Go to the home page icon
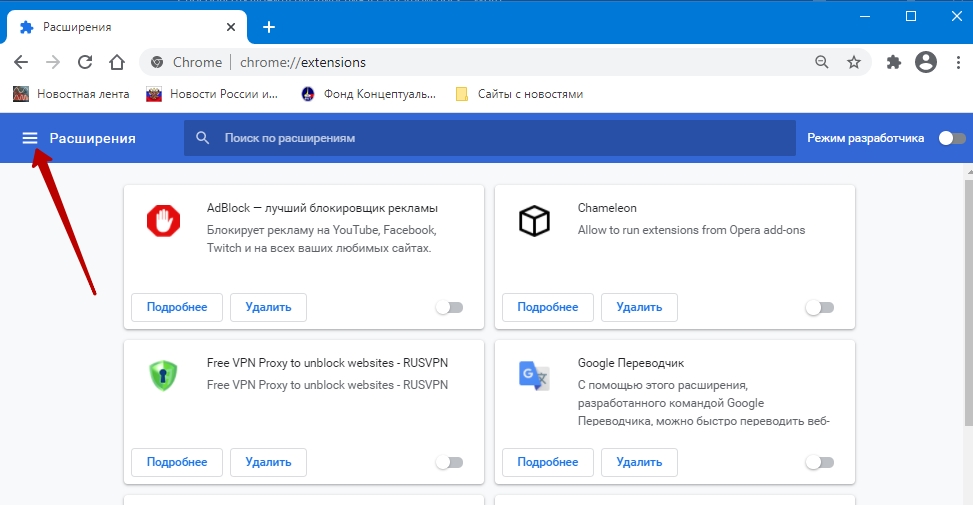The image size is (973, 505). click(x=117, y=62)
